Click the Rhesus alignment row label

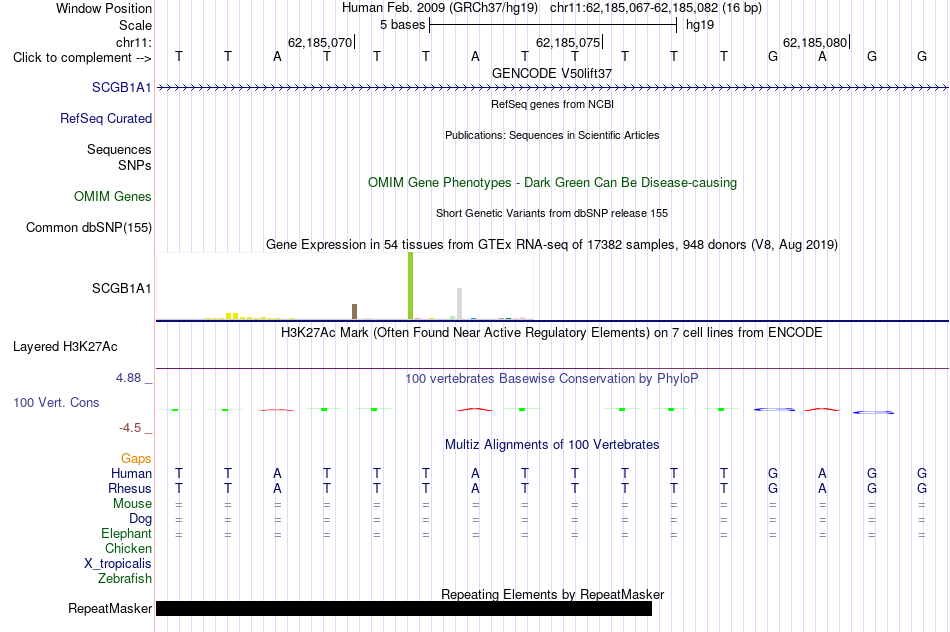(x=130, y=488)
